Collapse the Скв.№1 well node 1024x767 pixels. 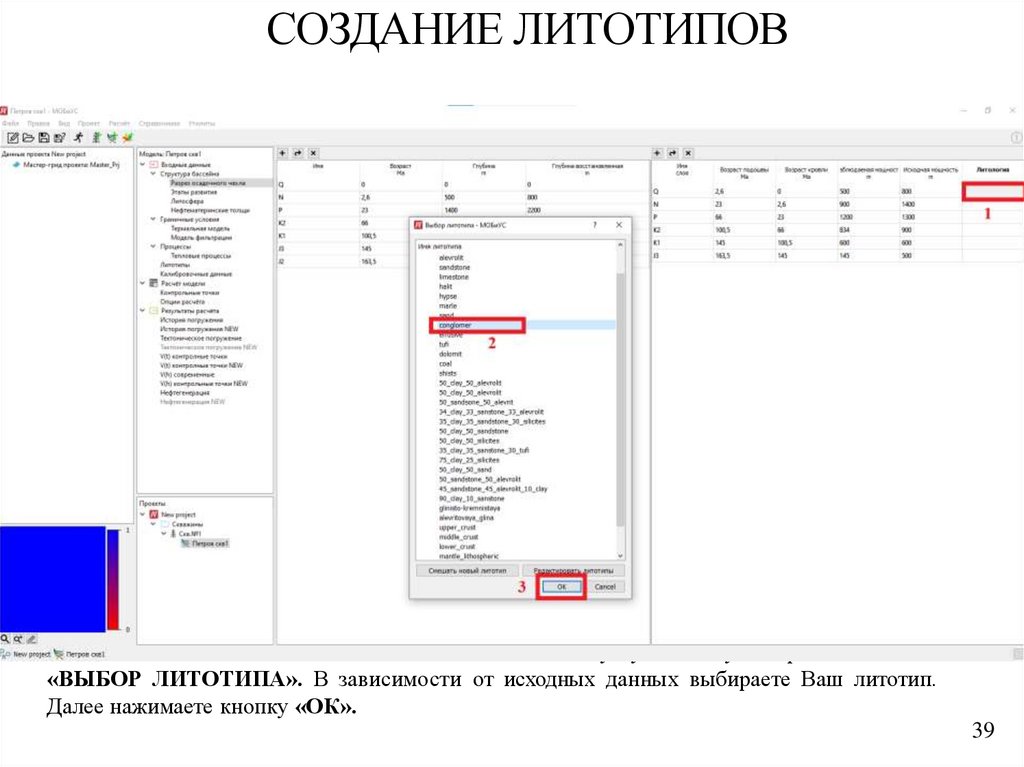[164, 534]
